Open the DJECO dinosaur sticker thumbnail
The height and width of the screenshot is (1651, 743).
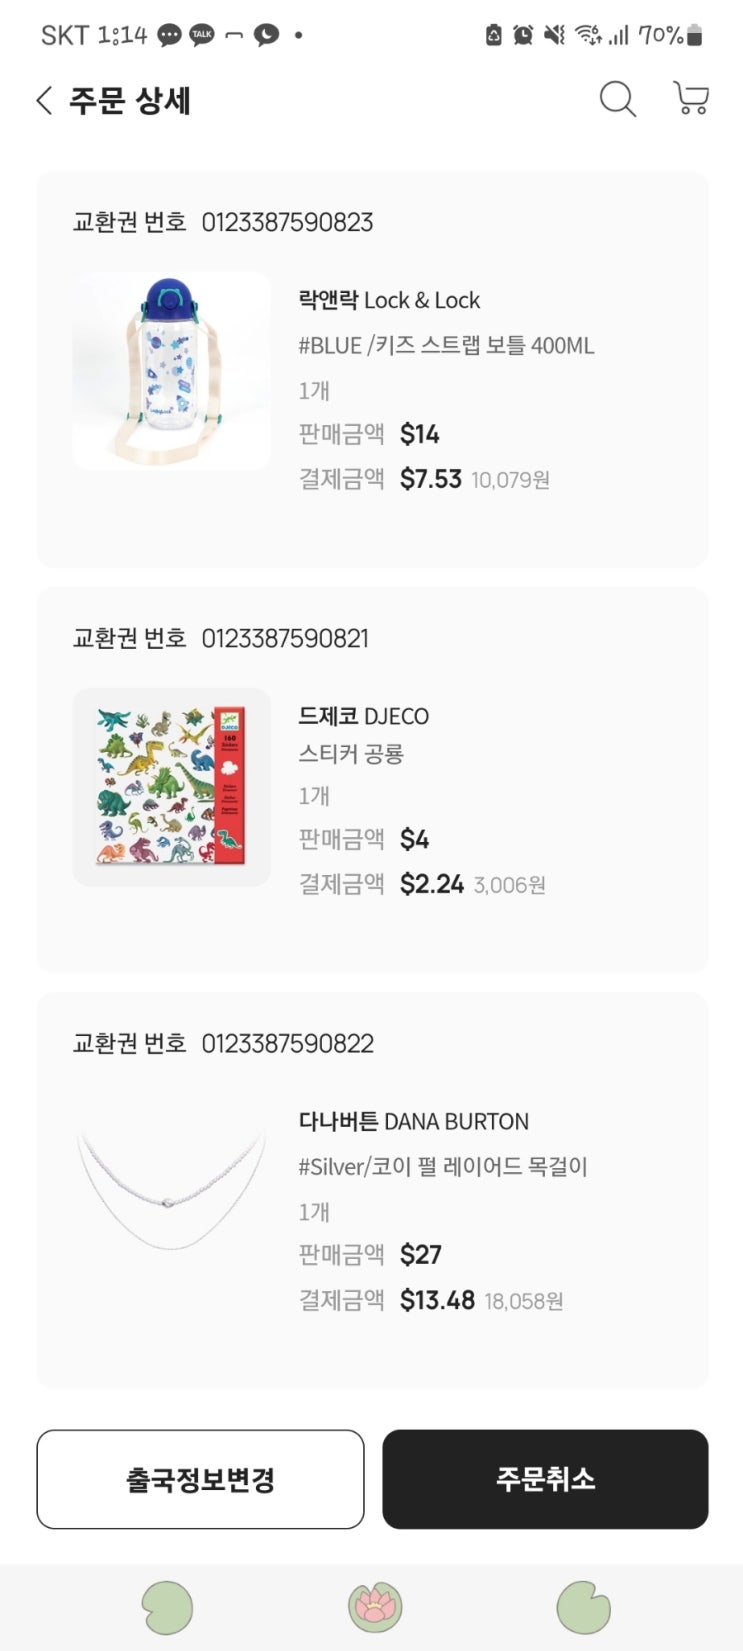(171, 786)
